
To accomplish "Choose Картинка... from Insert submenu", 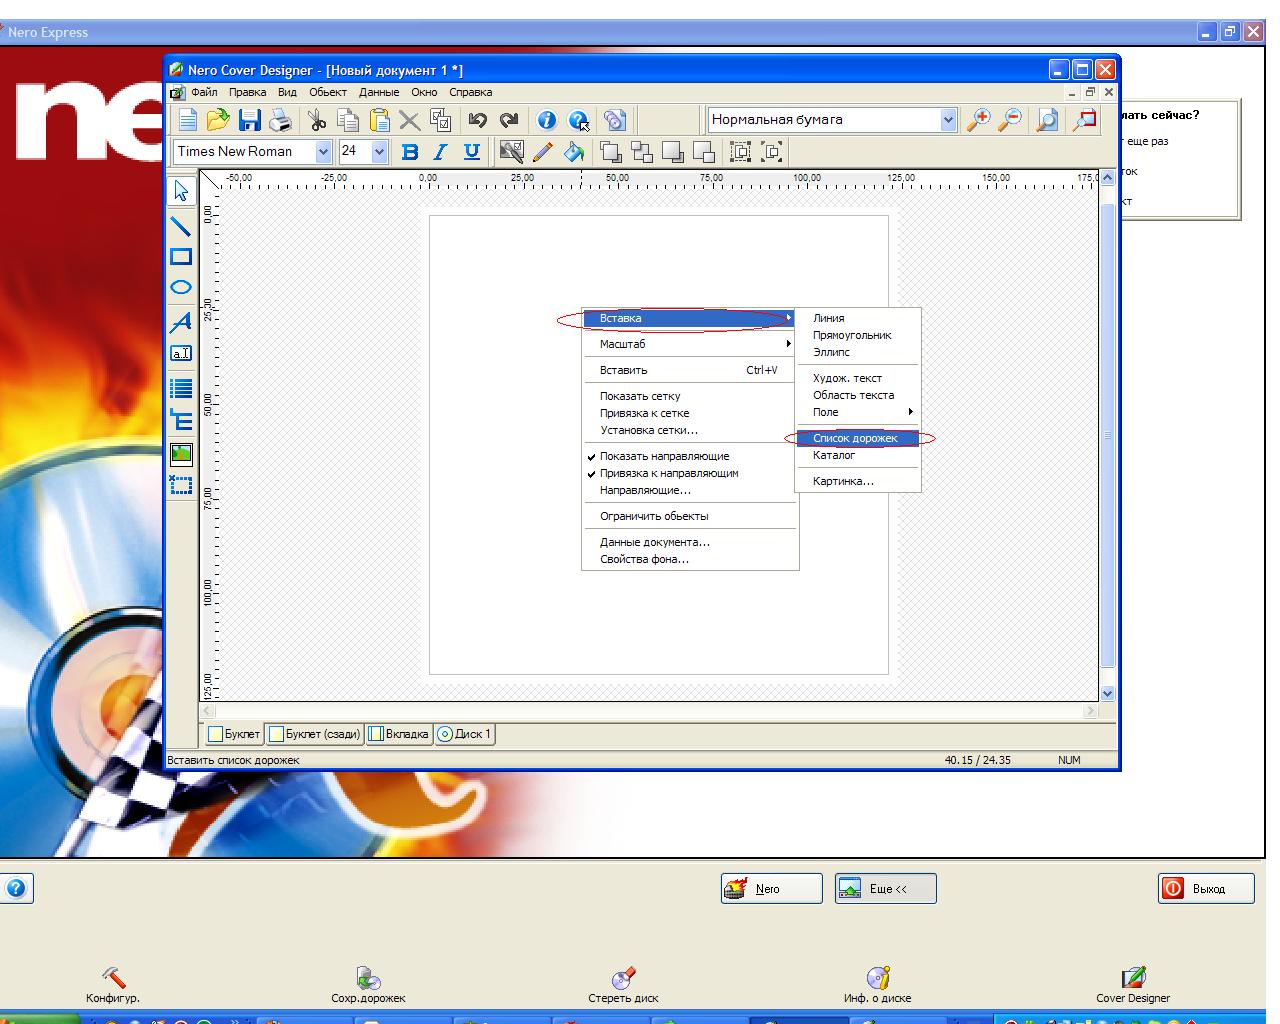I will (x=858, y=481).
